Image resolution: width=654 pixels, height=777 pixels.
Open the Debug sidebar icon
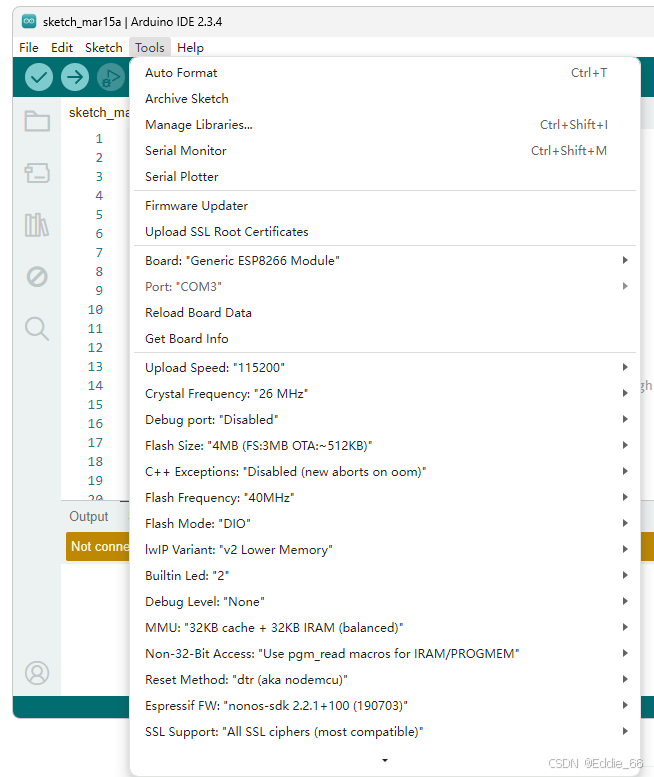(x=37, y=277)
